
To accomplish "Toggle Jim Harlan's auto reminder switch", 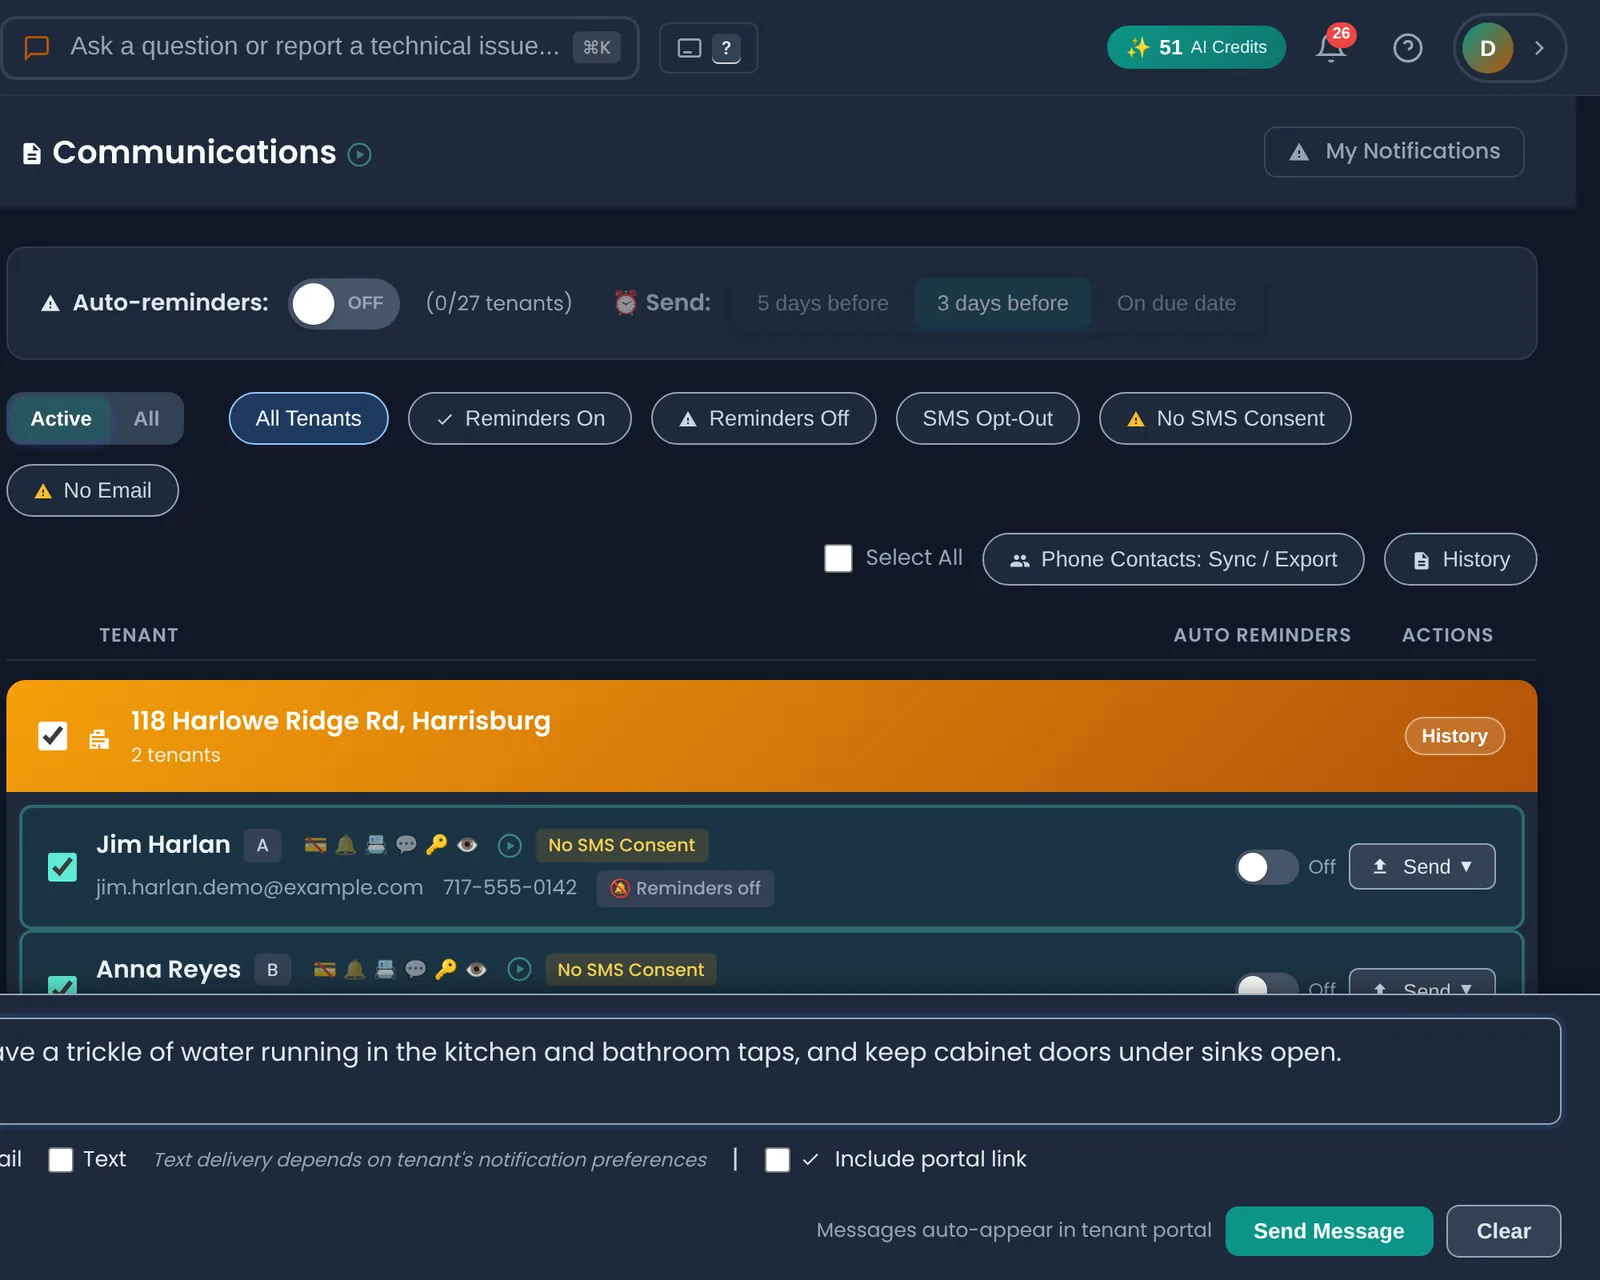I will (x=1266, y=867).
